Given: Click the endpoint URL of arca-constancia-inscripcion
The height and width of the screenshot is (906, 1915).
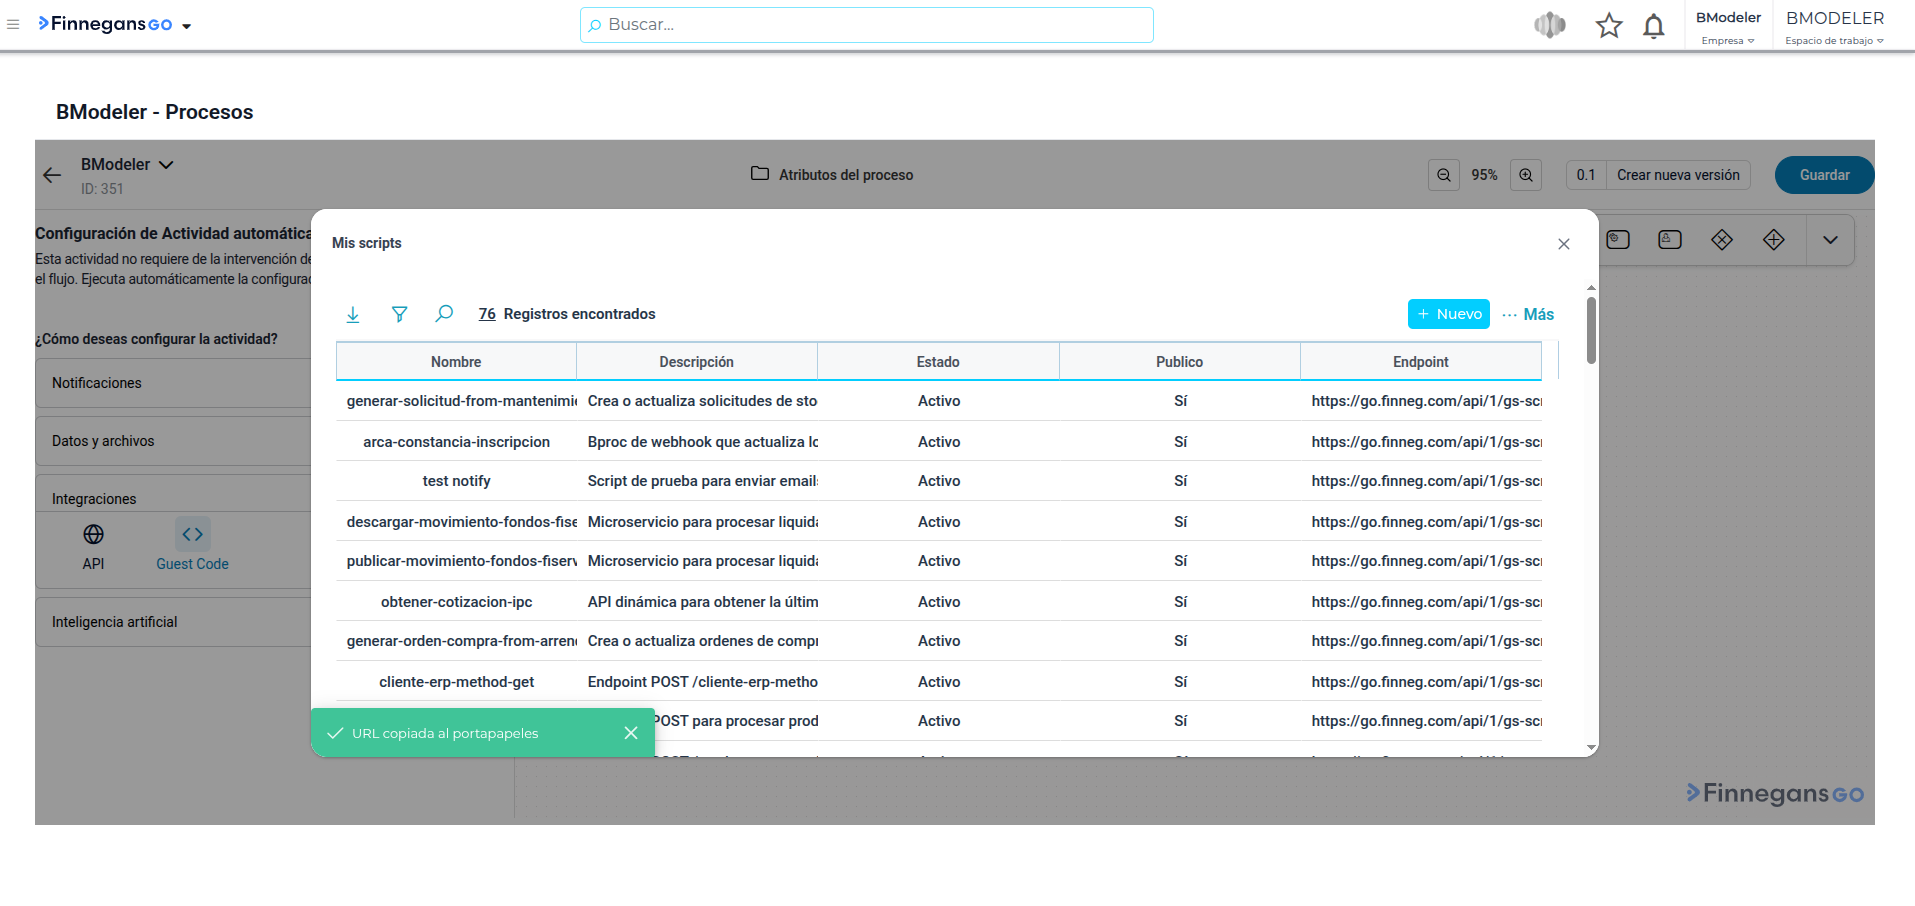Looking at the screenshot, I should click(1427, 442).
